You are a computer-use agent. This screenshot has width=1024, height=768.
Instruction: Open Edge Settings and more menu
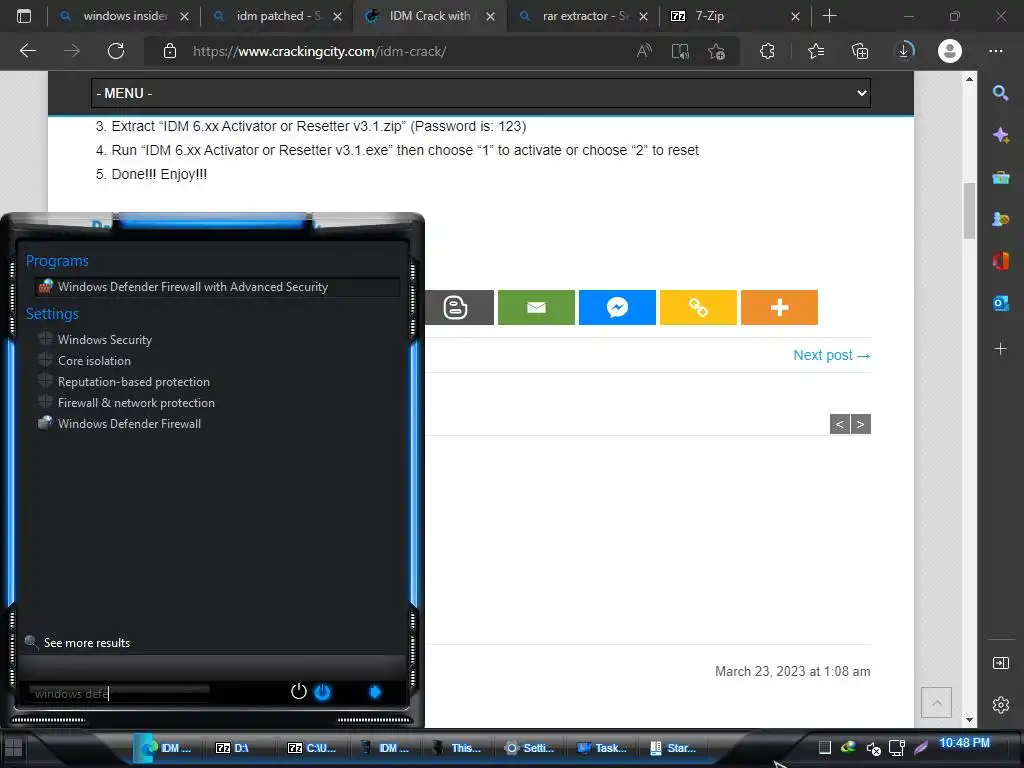pos(995,51)
